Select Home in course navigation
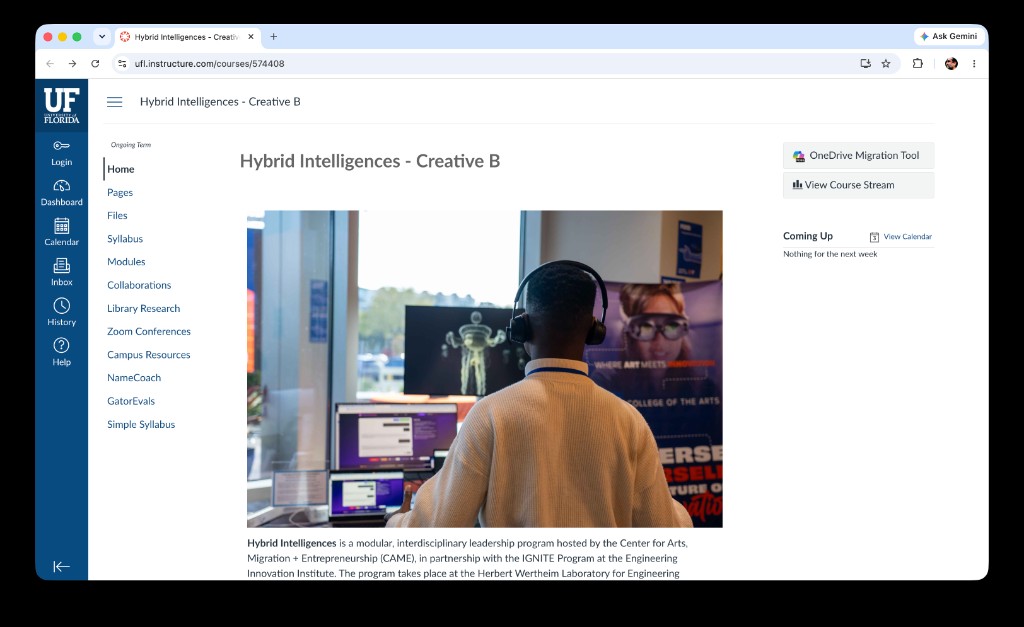 [x=121, y=169]
